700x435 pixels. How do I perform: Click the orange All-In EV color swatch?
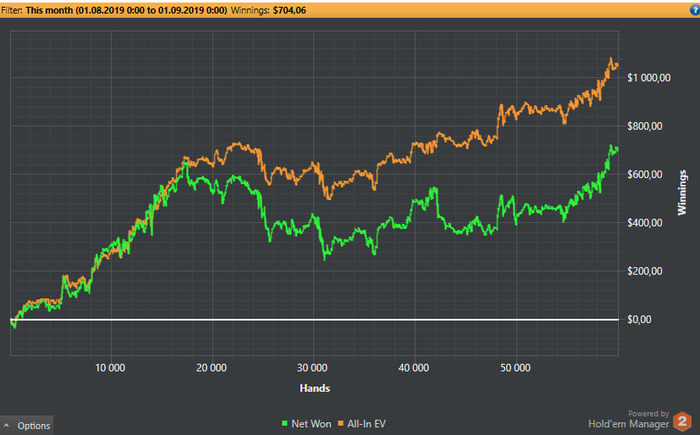(x=341, y=424)
